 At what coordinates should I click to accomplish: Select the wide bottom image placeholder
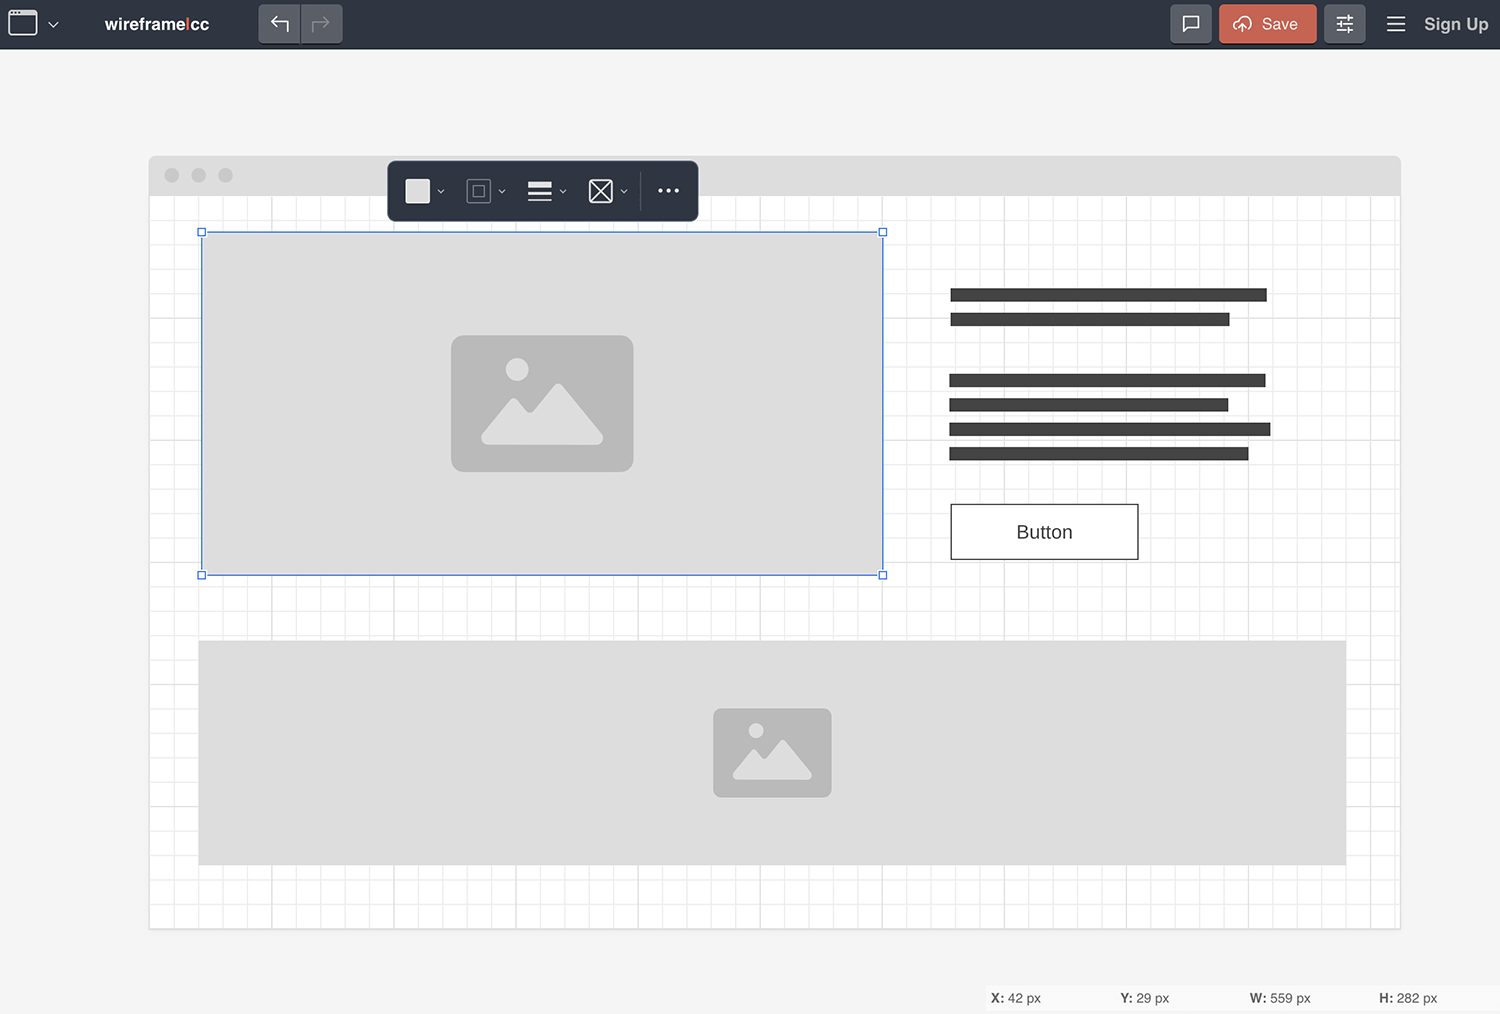pyautogui.click(x=772, y=753)
